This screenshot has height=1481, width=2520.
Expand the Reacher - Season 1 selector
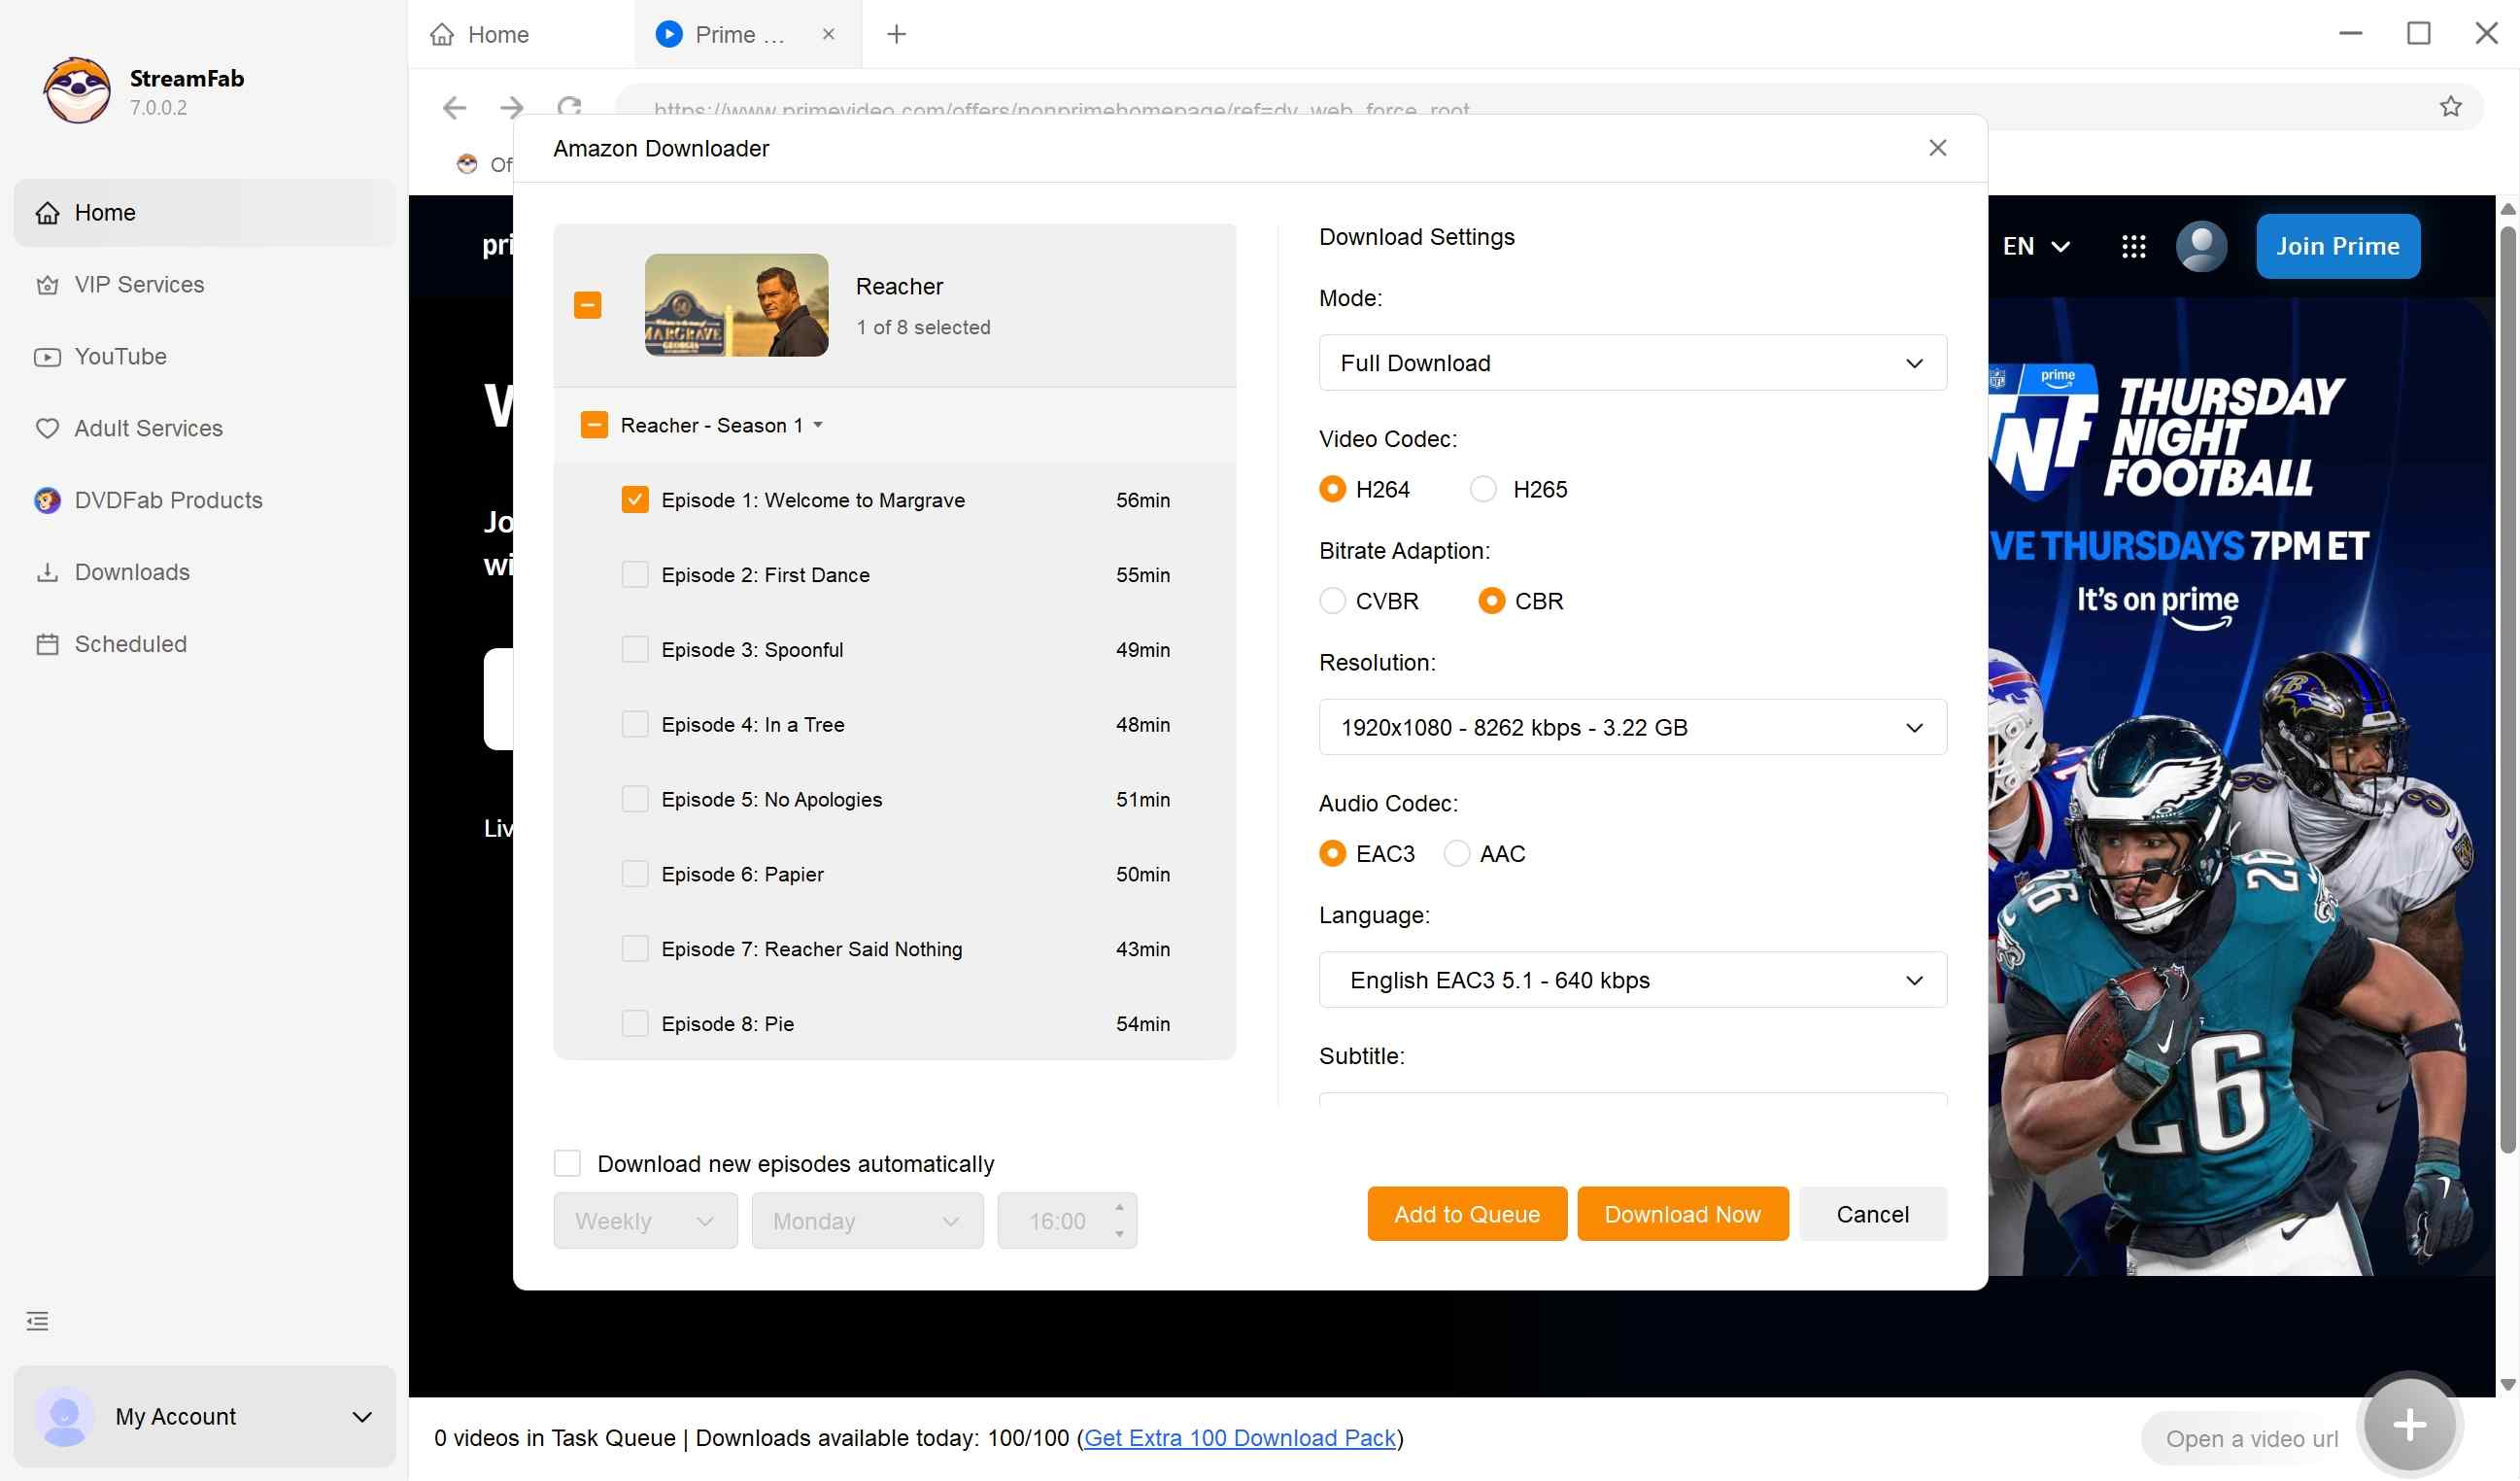[x=818, y=425]
